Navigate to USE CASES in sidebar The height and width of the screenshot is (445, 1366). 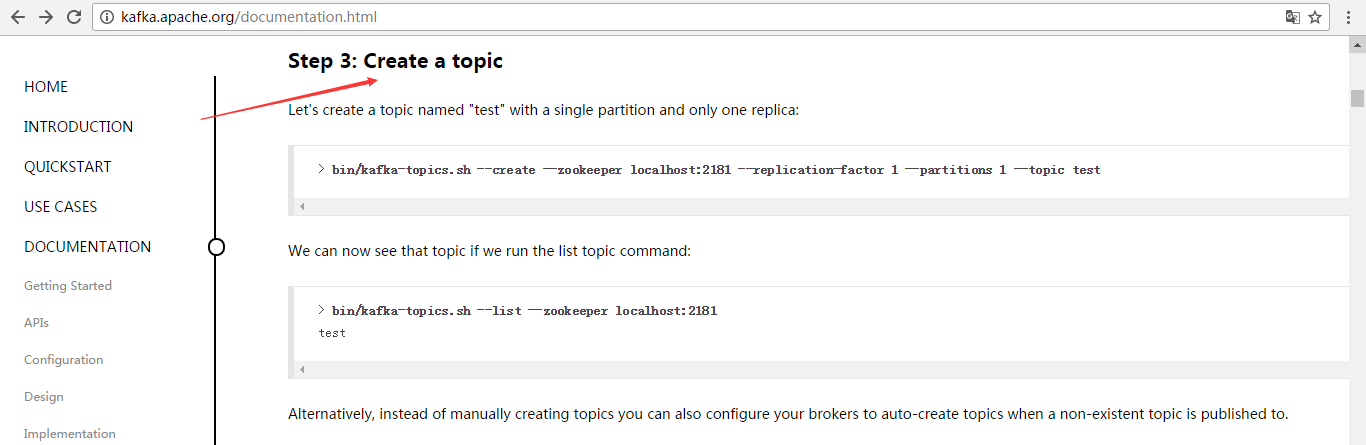click(x=61, y=207)
